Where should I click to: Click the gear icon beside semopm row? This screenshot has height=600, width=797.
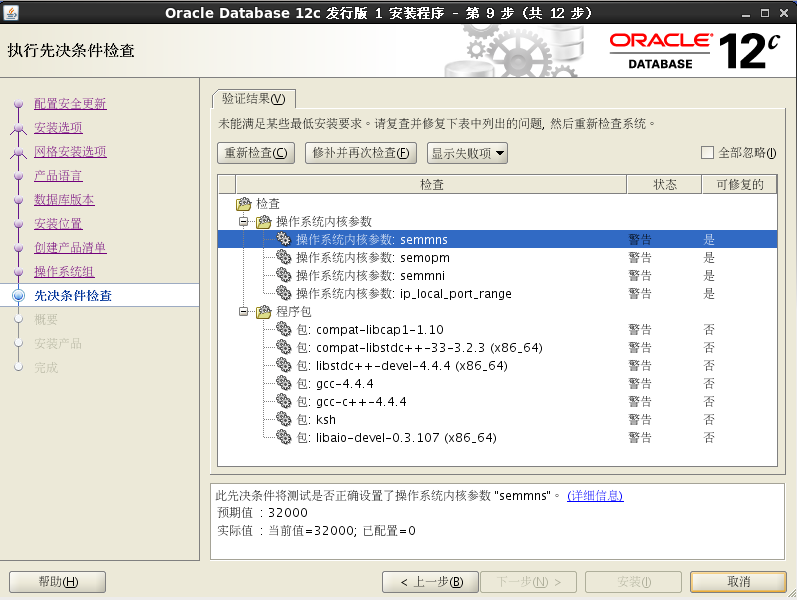(x=283, y=257)
